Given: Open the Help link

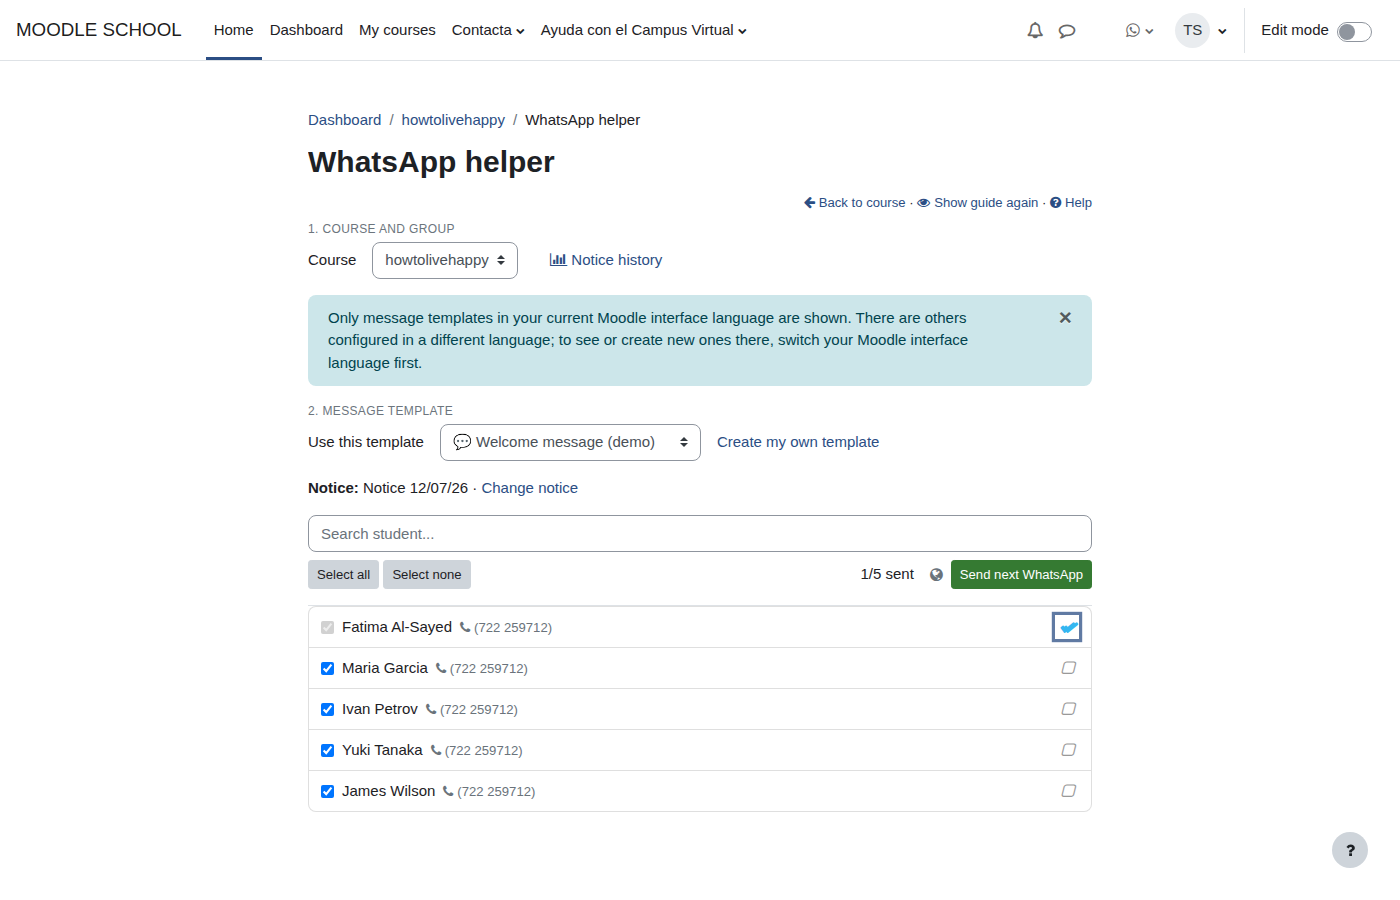Looking at the screenshot, I should click(x=1071, y=202).
